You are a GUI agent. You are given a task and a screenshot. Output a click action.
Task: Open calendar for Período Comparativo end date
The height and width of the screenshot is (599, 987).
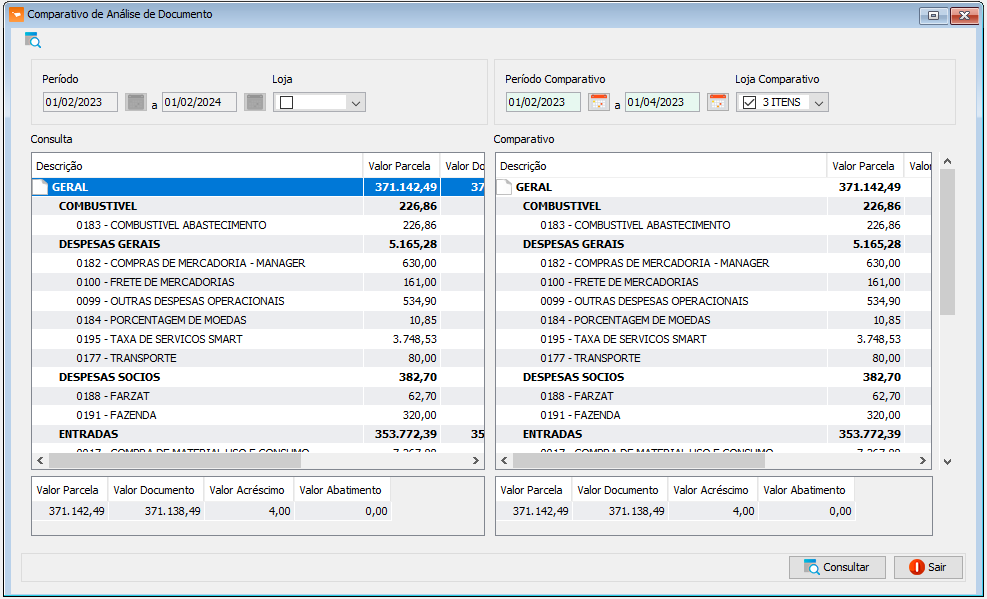(x=718, y=102)
